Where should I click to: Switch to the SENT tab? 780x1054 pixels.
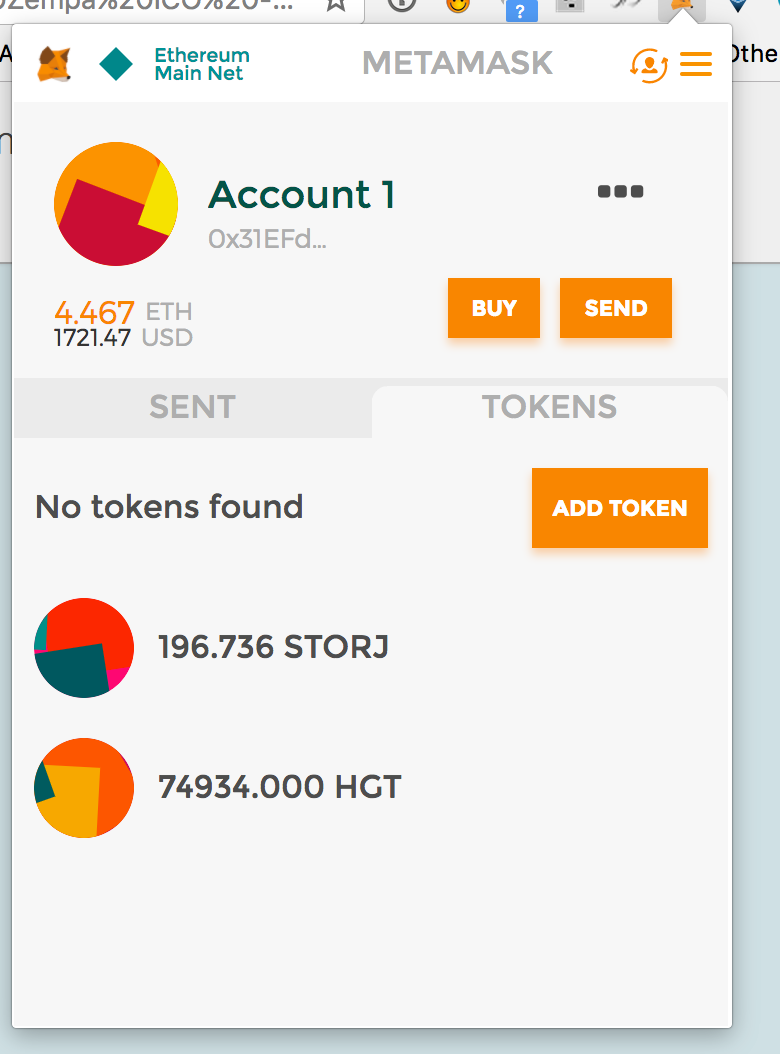[x=193, y=407]
